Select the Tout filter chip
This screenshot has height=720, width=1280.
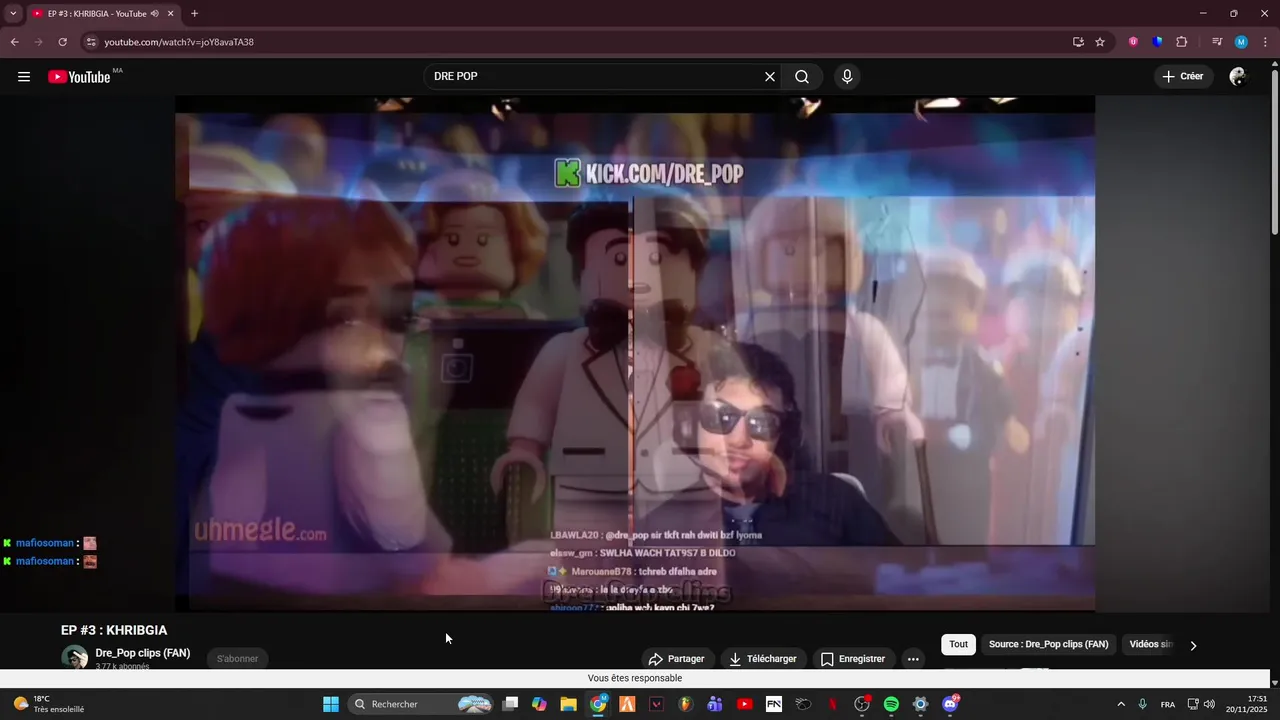coord(959,645)
